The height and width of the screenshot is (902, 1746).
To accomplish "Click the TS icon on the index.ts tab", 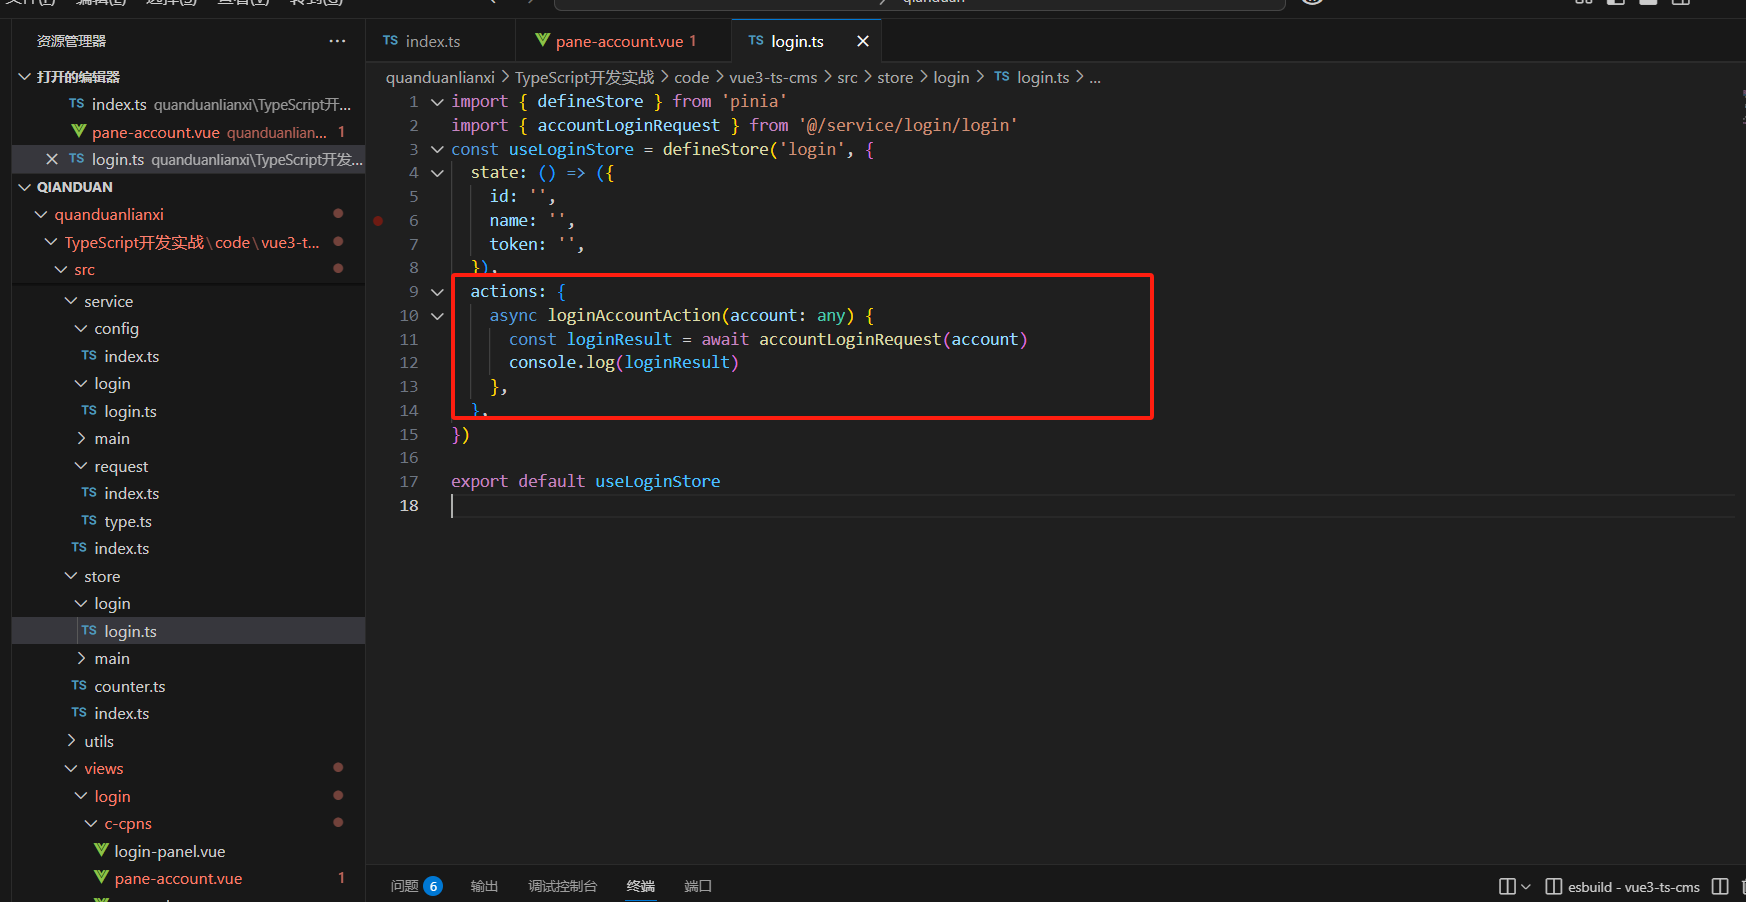I will tap(390, 41).
